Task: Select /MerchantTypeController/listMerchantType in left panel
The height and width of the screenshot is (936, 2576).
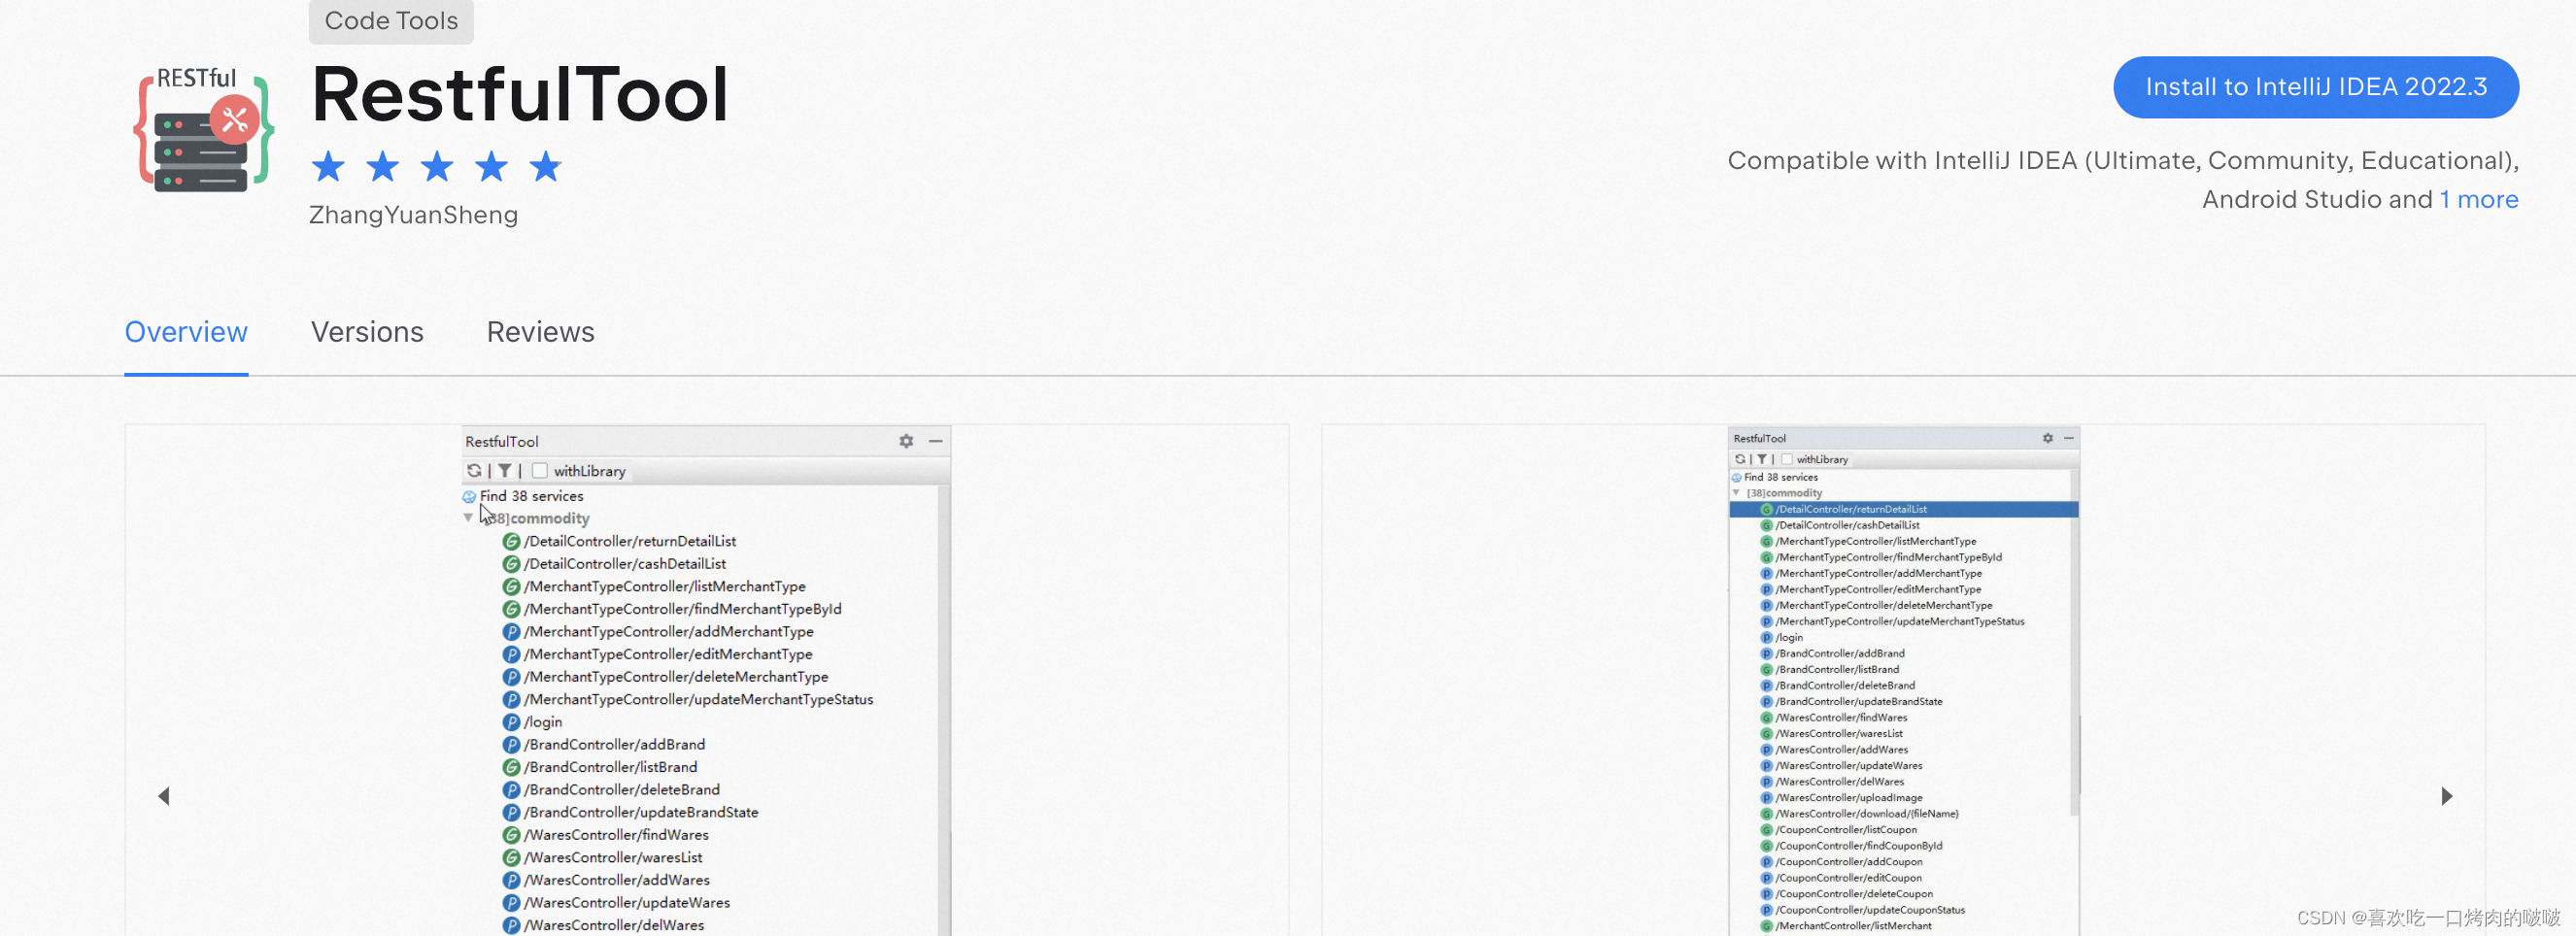Action: tap(665, 586)
